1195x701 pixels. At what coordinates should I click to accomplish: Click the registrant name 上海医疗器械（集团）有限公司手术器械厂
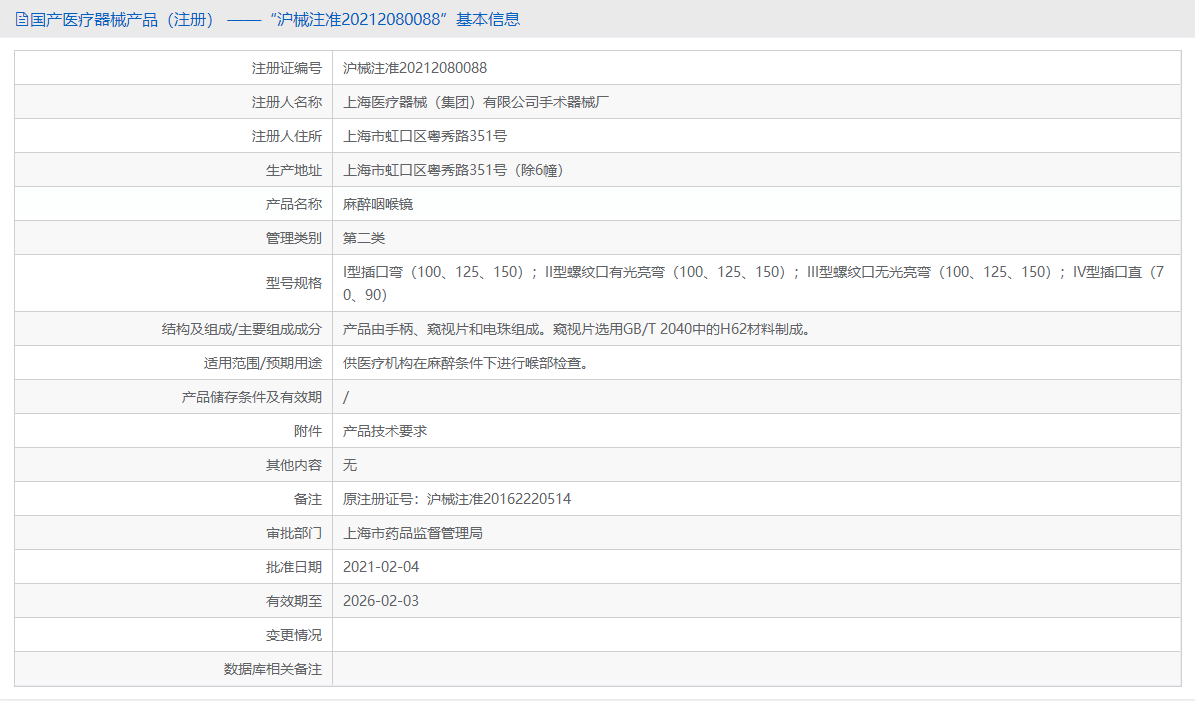click(482, 101)
